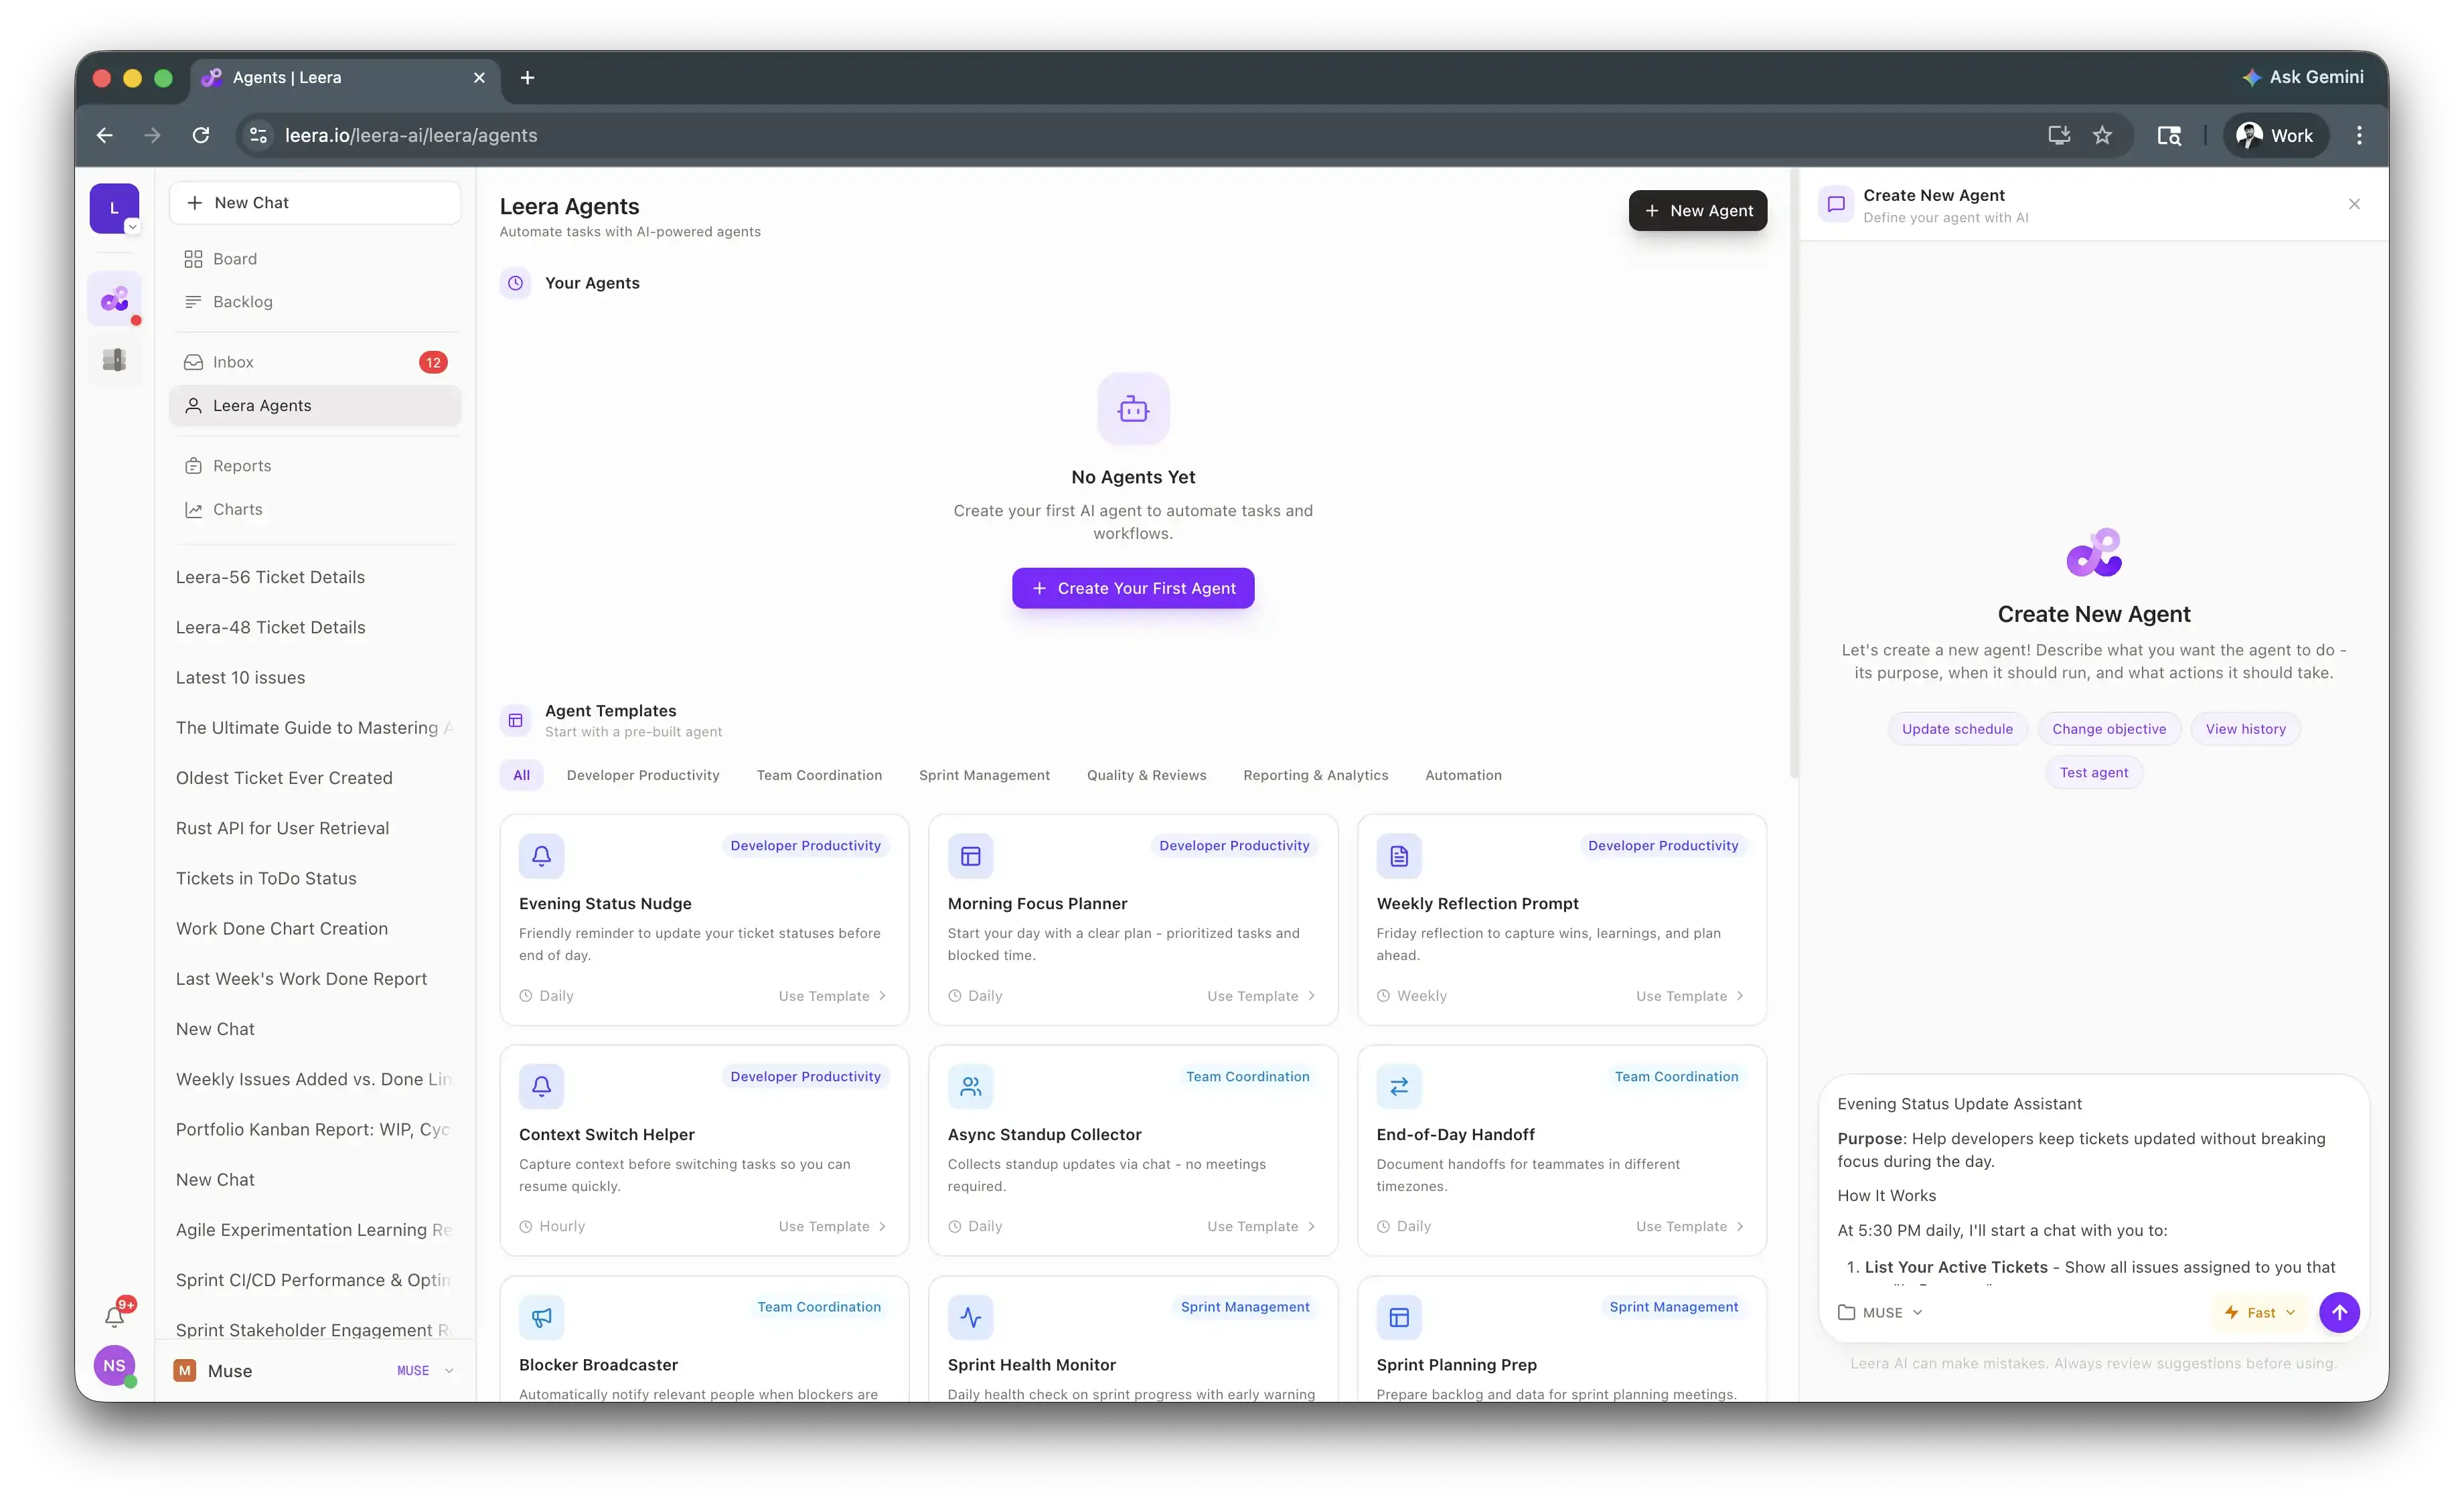The height and width of the screenshot is (1501, 2464).
Task: Select the Developer Productivity filter tab
Action: click(643, 775)
